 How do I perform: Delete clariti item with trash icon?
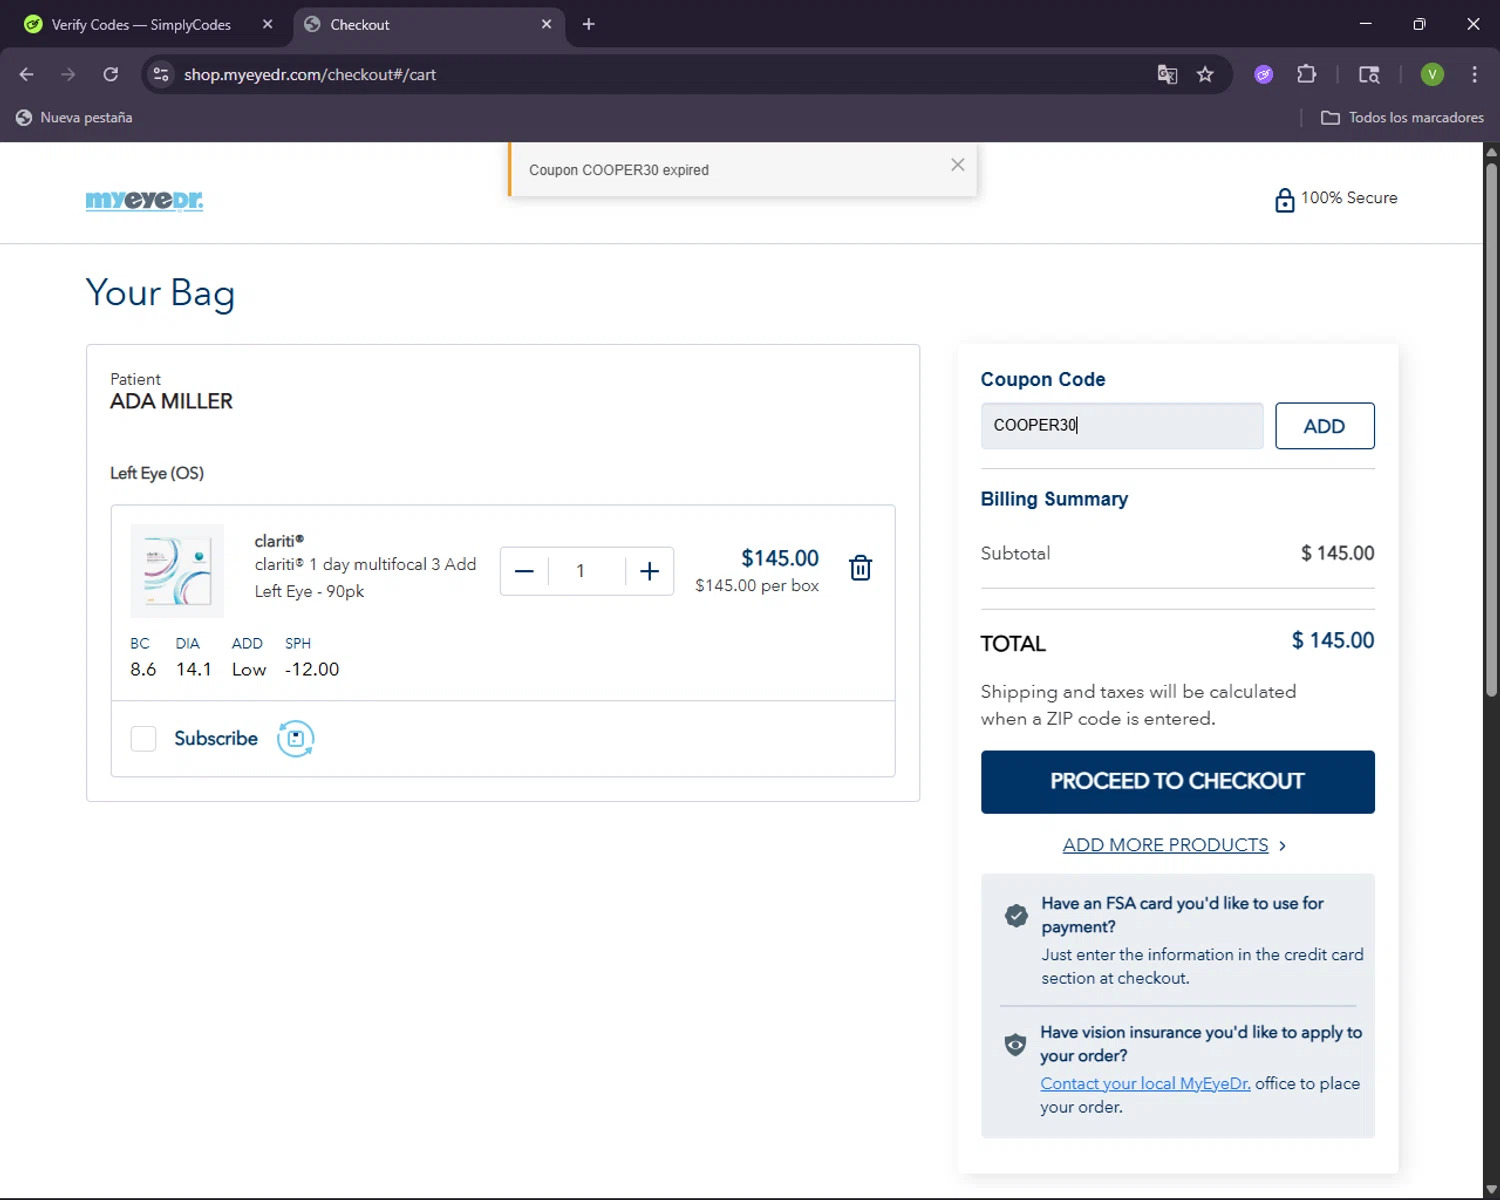(x=860, y=568)
